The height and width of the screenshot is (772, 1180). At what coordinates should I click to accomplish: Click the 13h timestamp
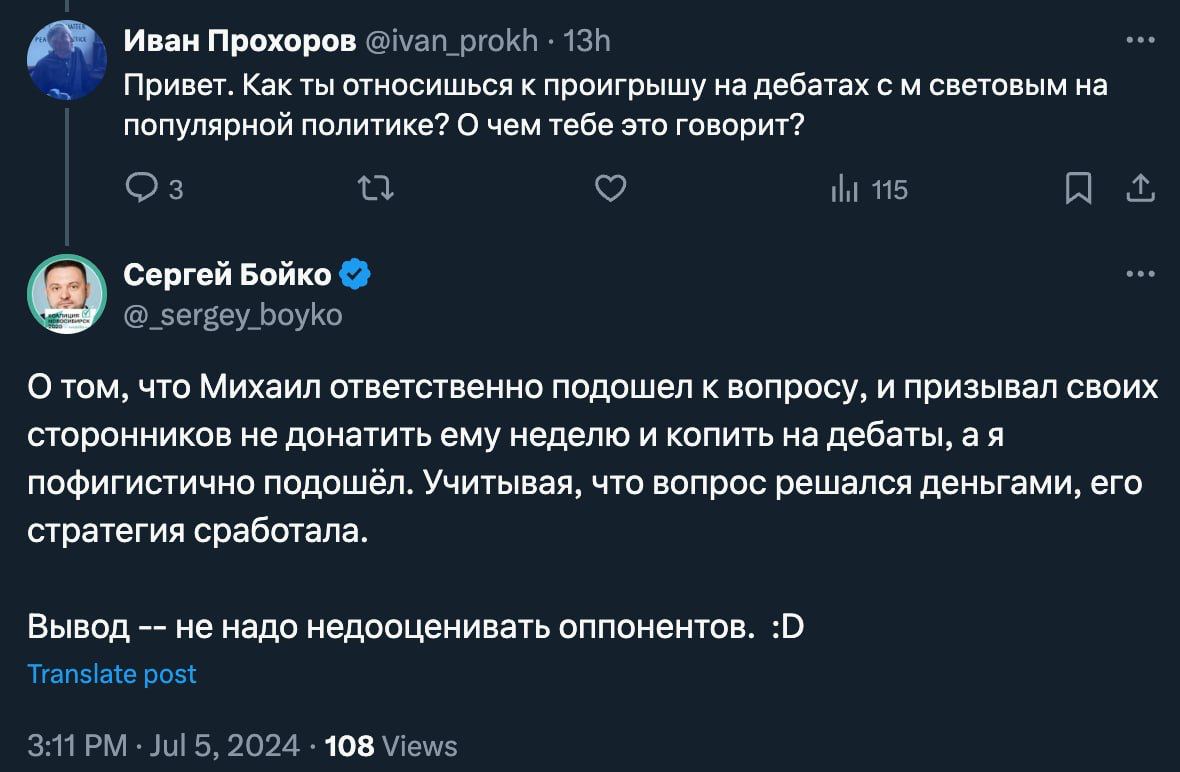587,41
